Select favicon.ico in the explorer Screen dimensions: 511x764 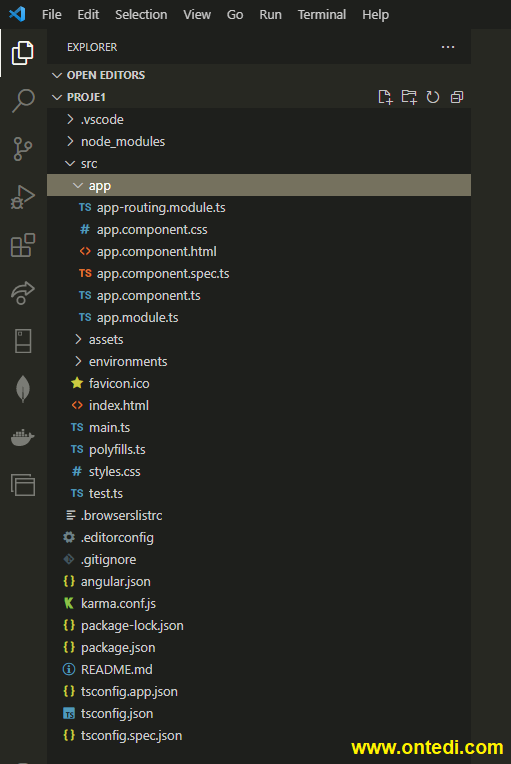(x=259, y=383)
